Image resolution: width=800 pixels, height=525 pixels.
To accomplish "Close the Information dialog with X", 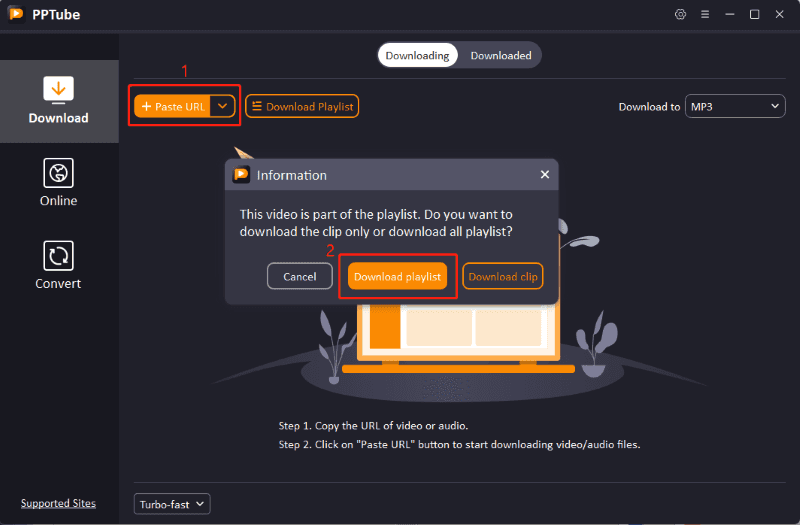I will click(x=544, y=174).
